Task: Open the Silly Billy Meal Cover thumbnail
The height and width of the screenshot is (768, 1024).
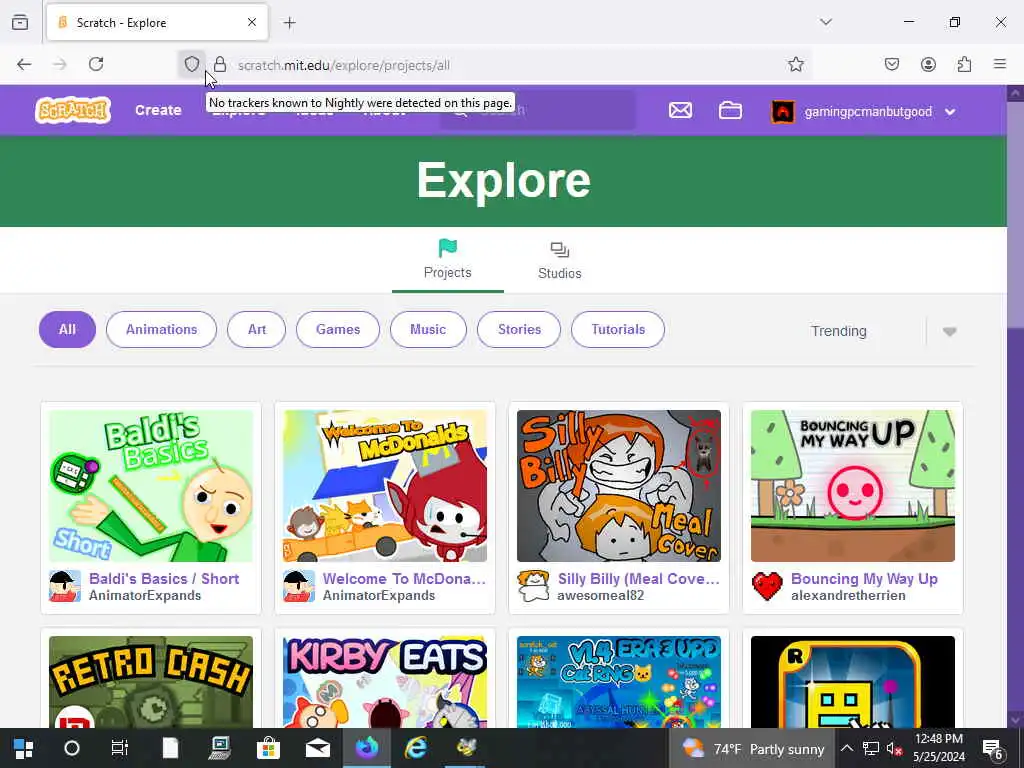Action: 618,486
